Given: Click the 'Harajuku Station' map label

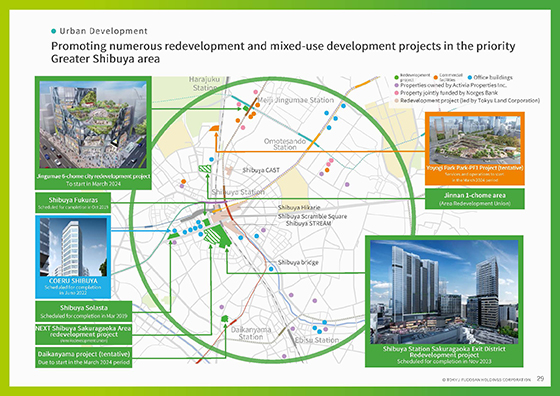Looking at the screenshot, I should (205, 83).
